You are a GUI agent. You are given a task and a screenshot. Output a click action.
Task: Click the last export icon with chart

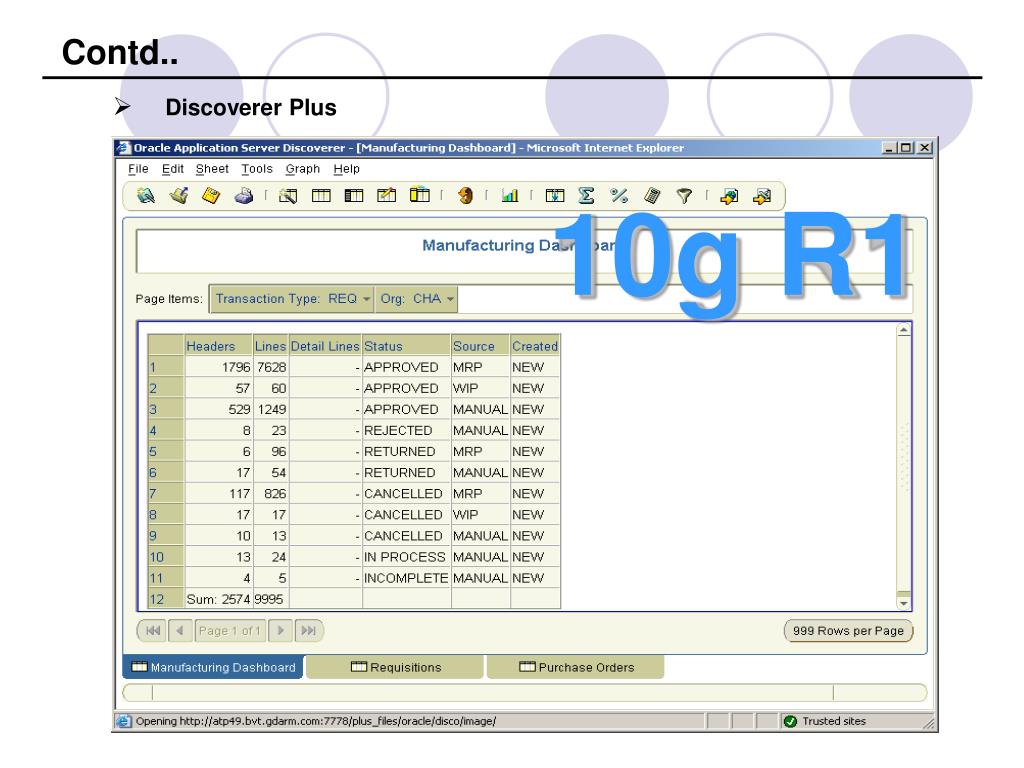coord(762,195)
